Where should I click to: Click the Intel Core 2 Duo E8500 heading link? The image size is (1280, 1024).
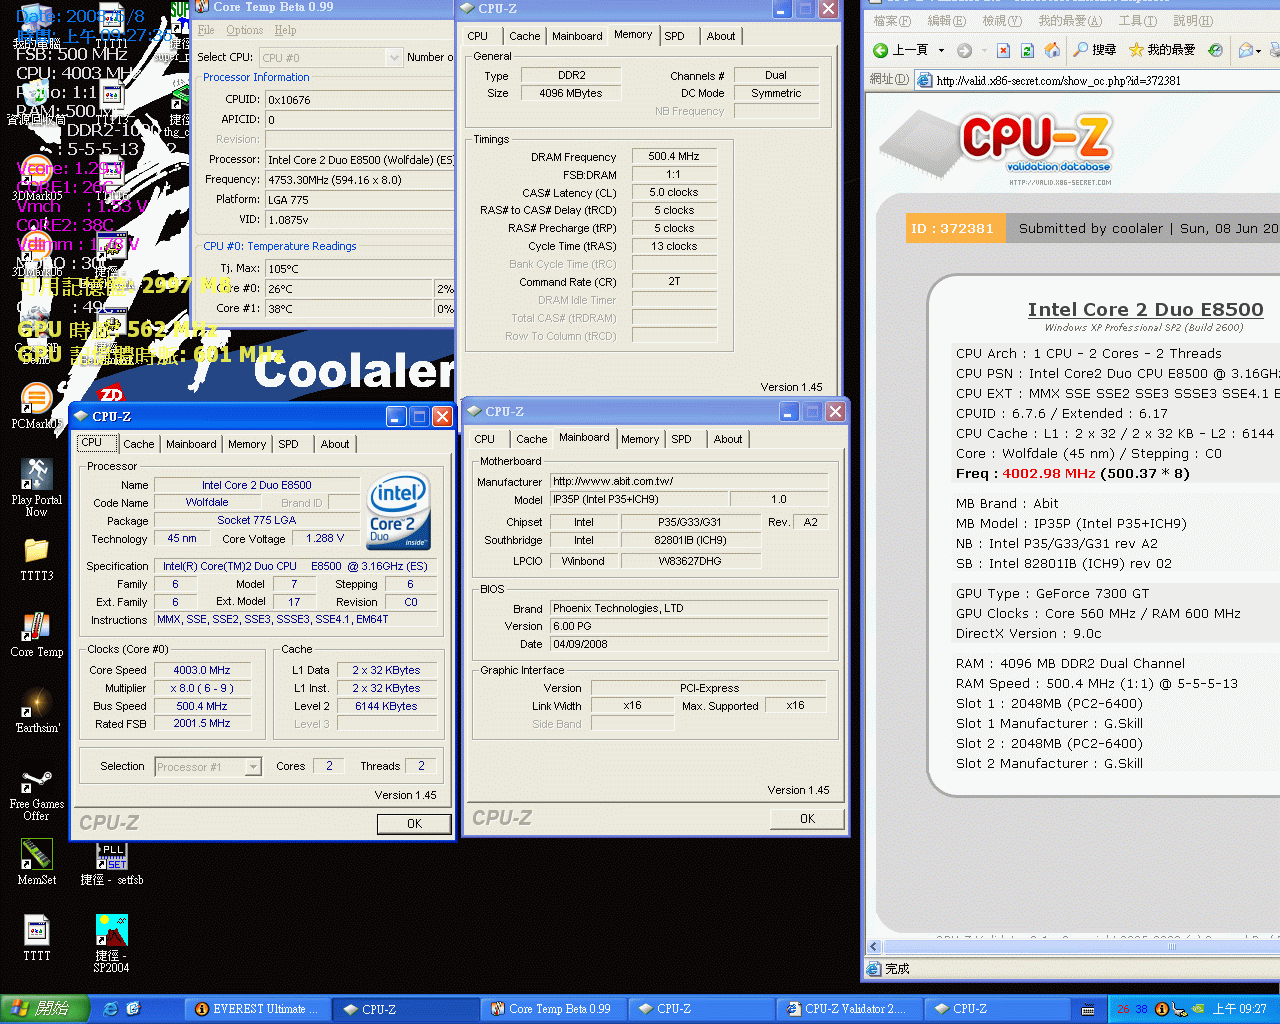[1145, 310]
